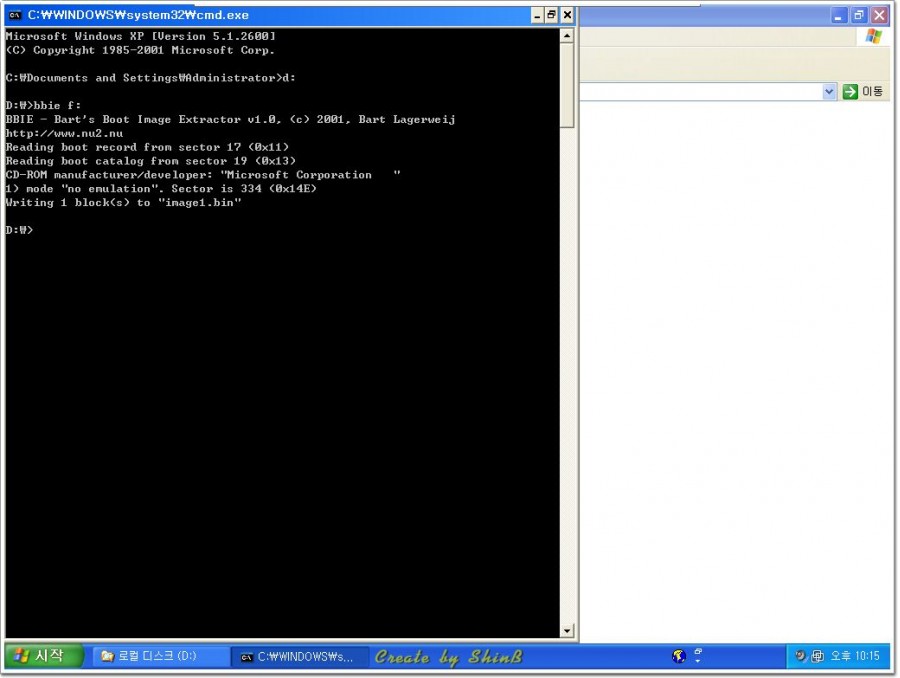Image resolution: width=900 pixels, height=678 pixels.
Task: Click the 'Documents and Settings\Administrator>d:' line
Action: tap(150, 78)
